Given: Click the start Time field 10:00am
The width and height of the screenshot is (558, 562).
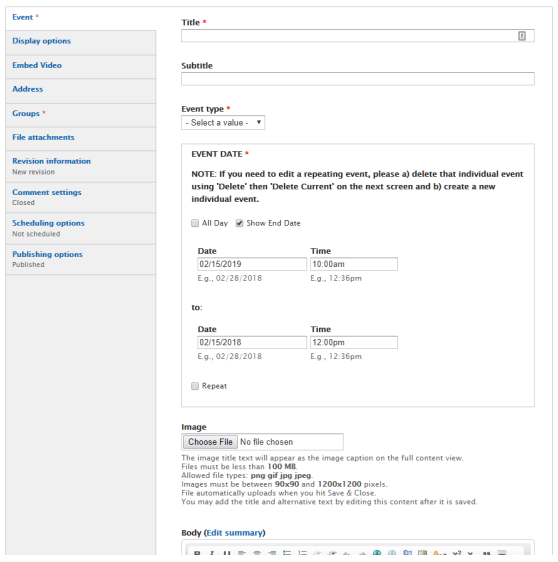Looking at the screenshot, I should (354, 264).
